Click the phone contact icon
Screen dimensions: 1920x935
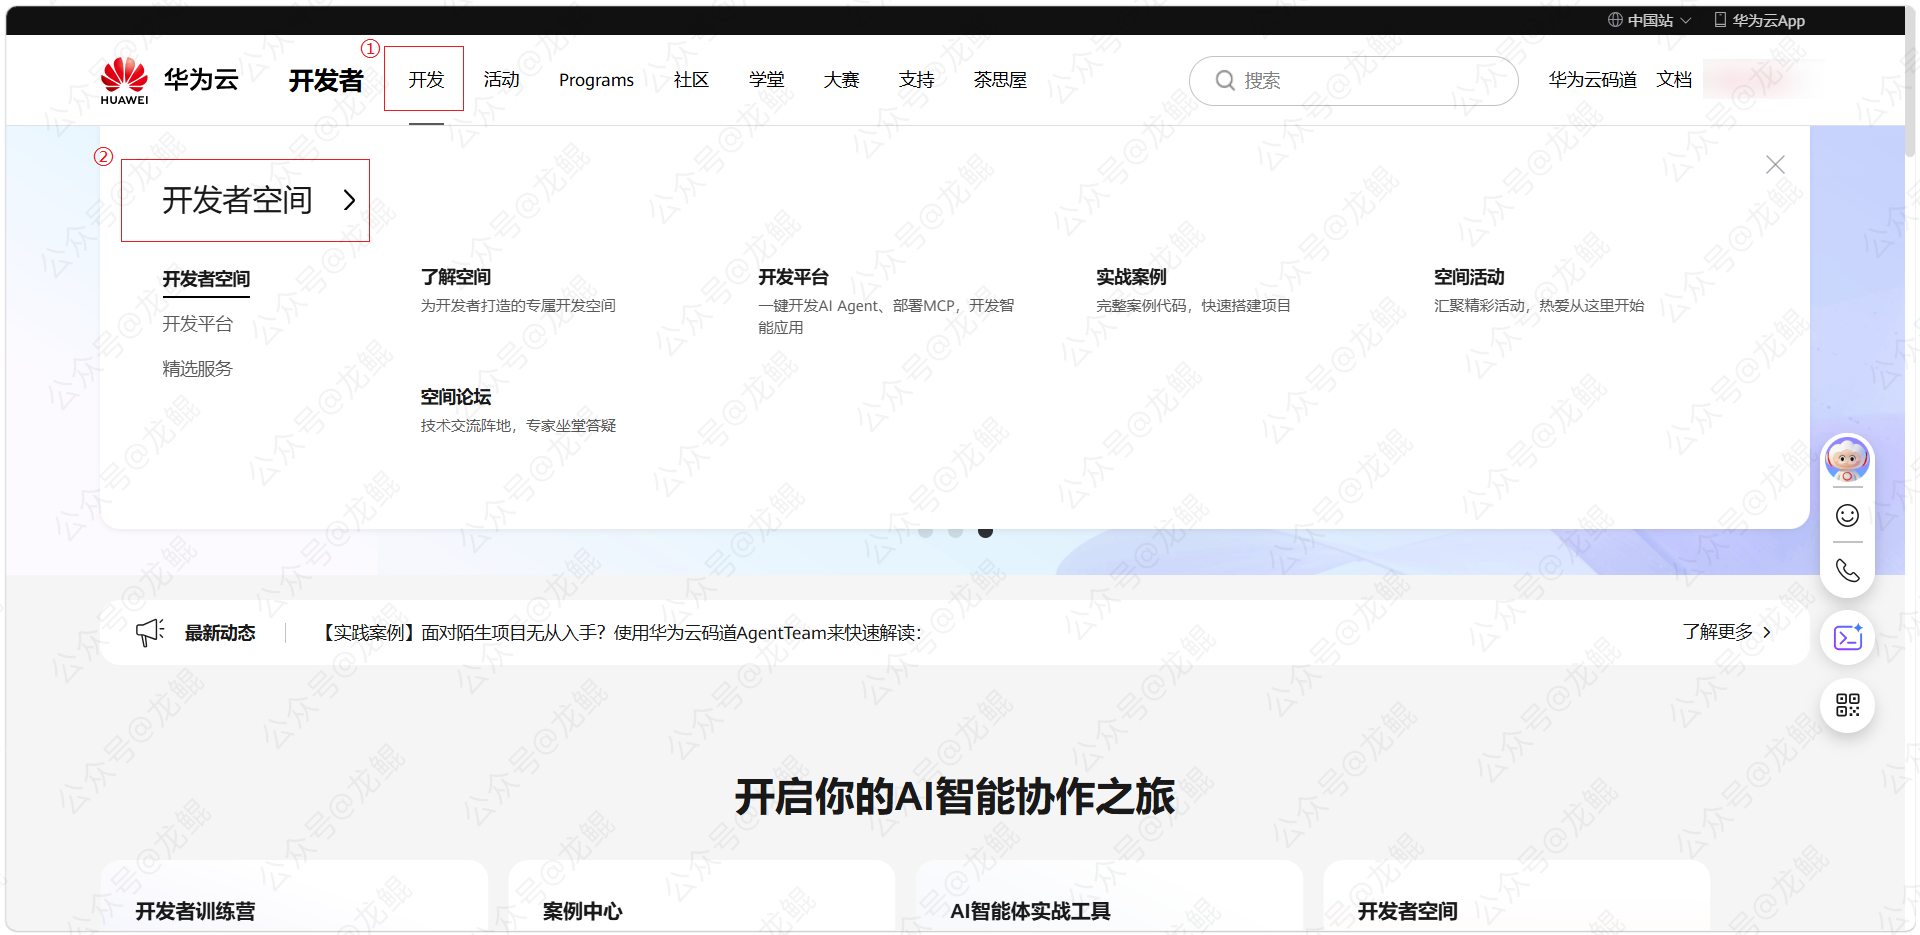click(x=1847, y=570)
